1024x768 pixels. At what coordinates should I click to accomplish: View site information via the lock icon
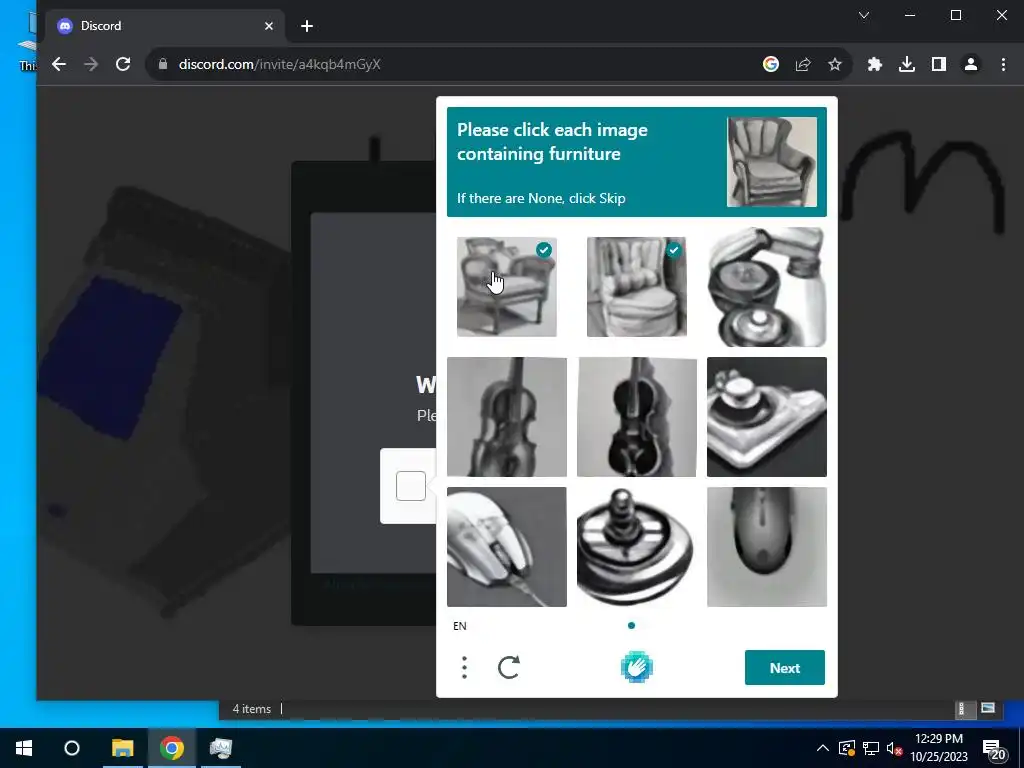coord(163,64)
